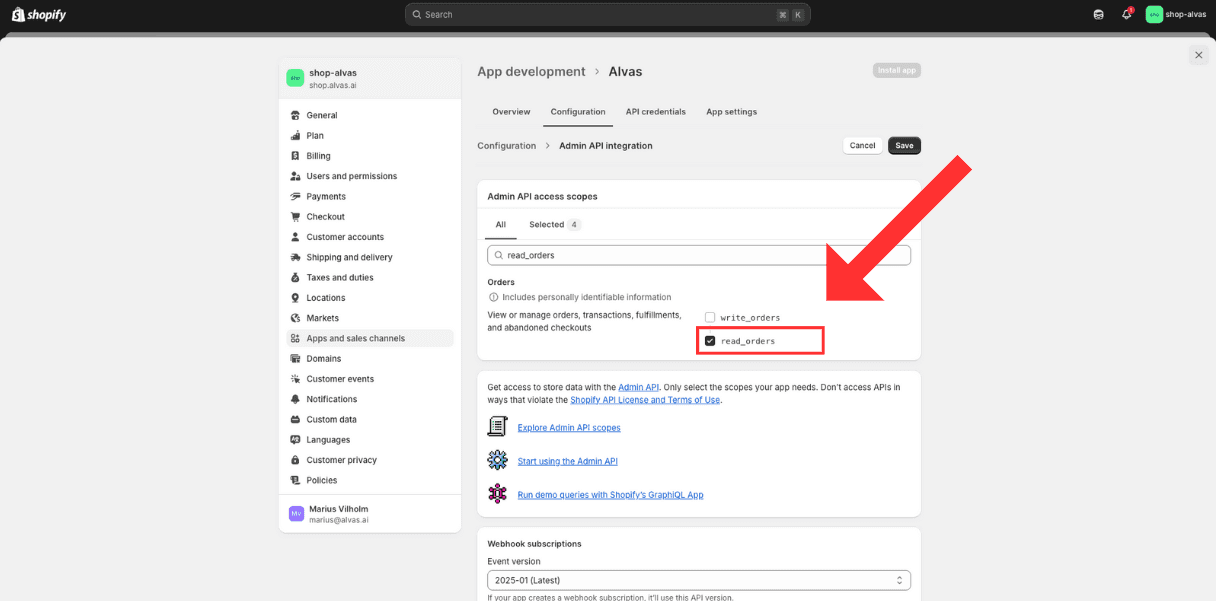Open the API credentials tab

(x=656, y=111)
